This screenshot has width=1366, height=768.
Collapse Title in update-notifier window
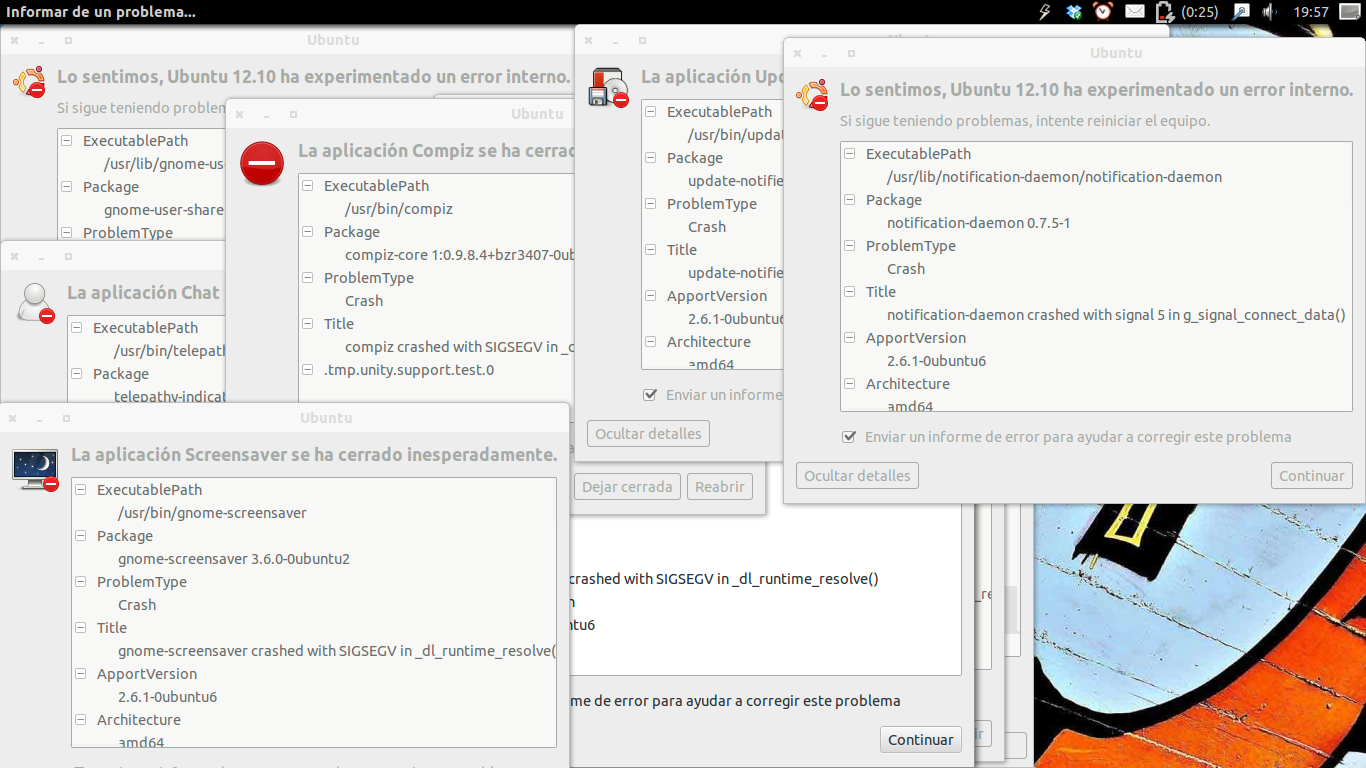[x=651, y=250]
